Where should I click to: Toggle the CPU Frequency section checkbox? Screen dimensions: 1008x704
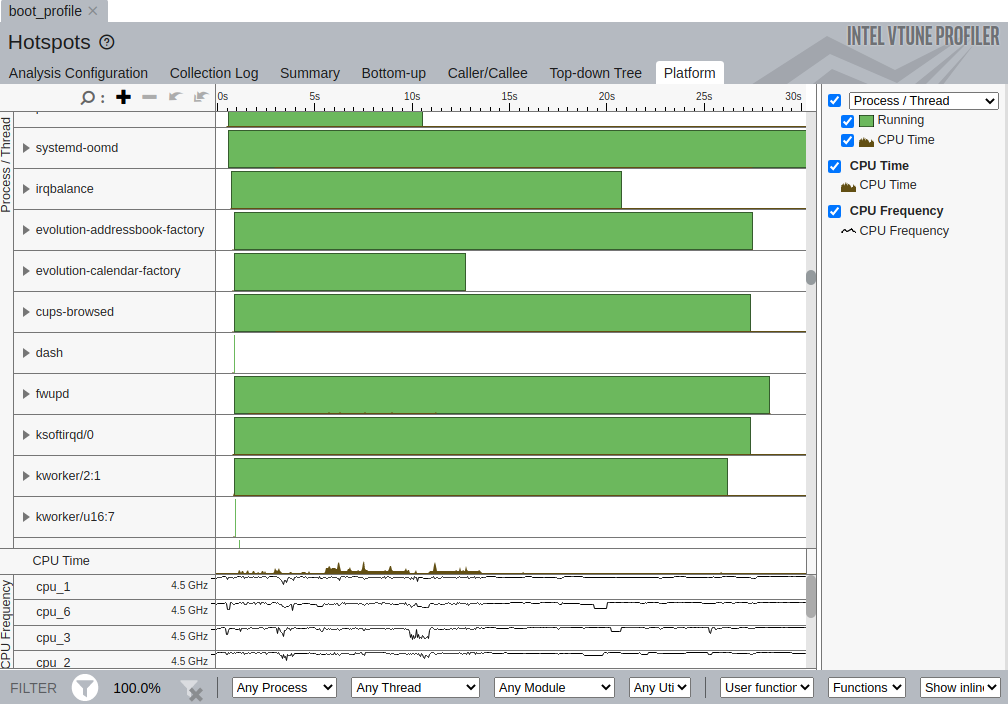(x=835, y=211)
